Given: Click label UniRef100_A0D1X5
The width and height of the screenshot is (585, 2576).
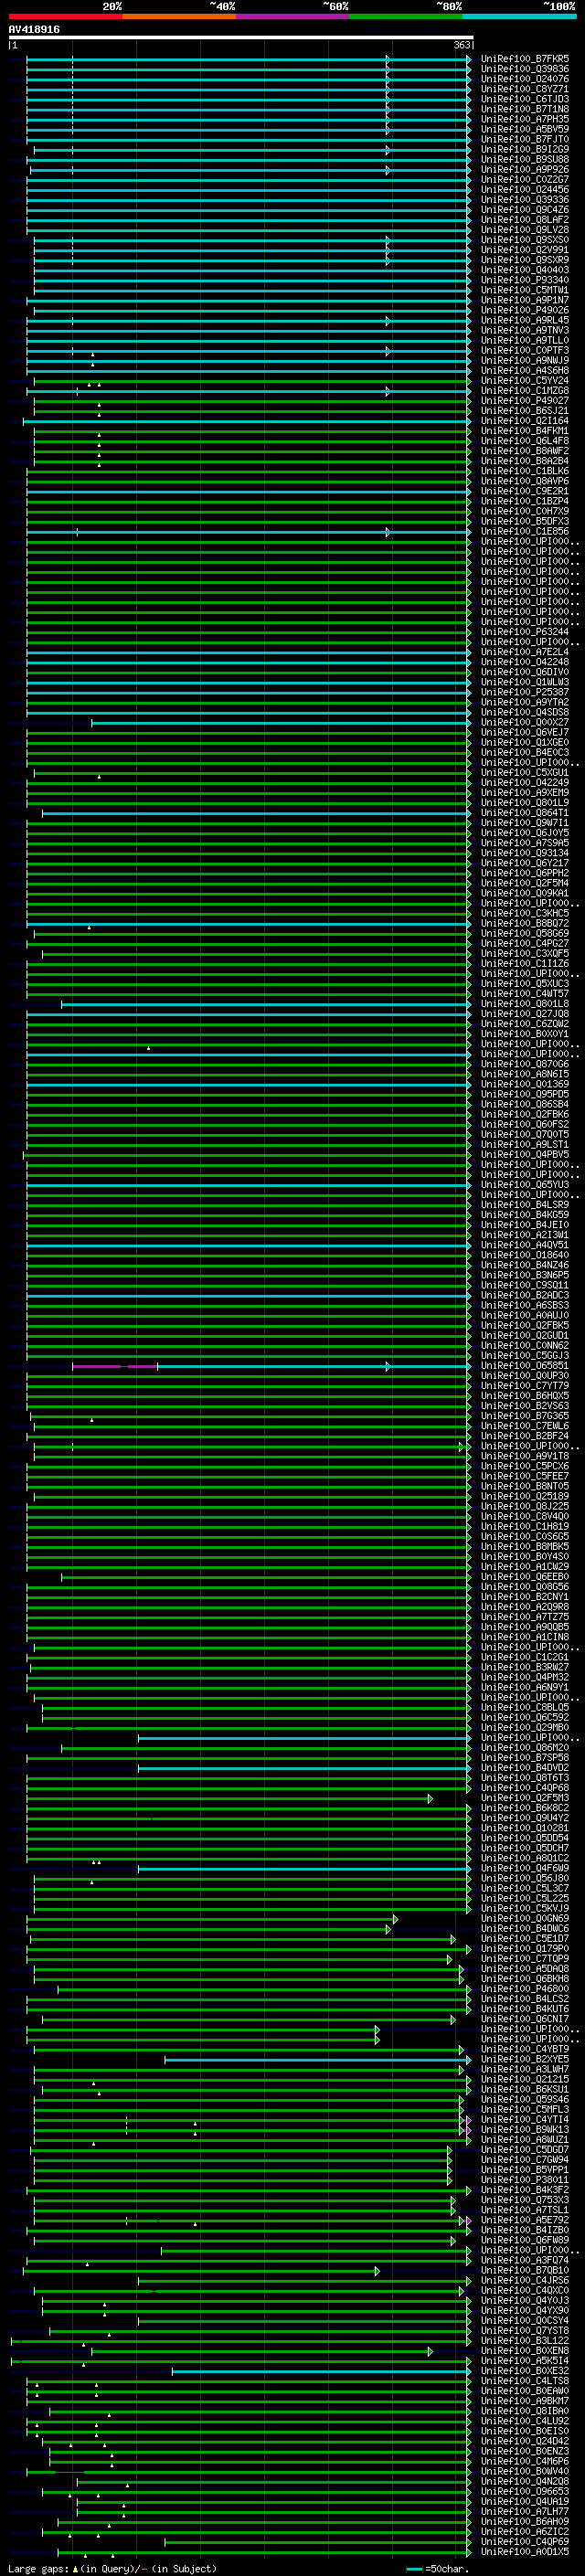Looking at the screenshot, I should tap(525, 2551).
